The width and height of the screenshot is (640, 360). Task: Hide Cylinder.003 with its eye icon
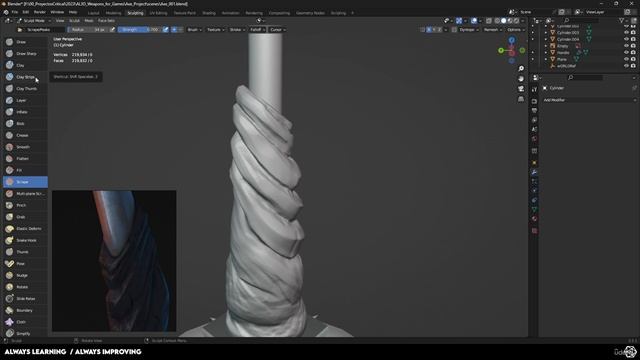click(x=626, y=33)
